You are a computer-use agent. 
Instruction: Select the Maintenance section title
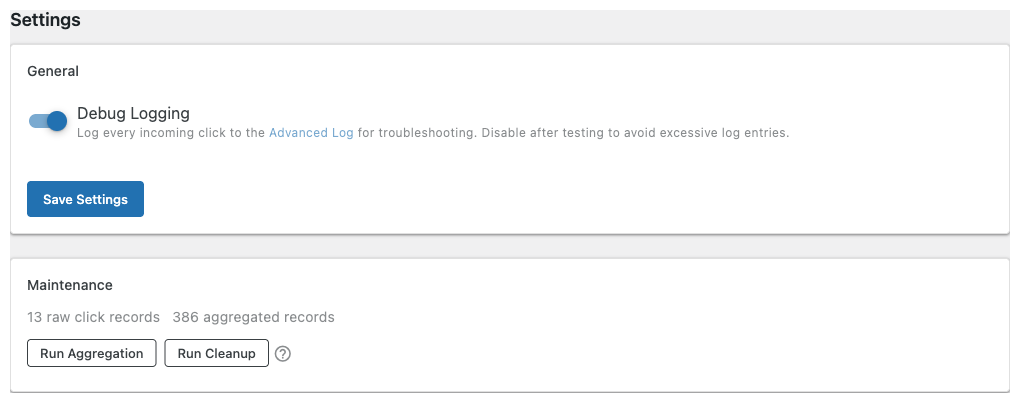pos(70,285)
